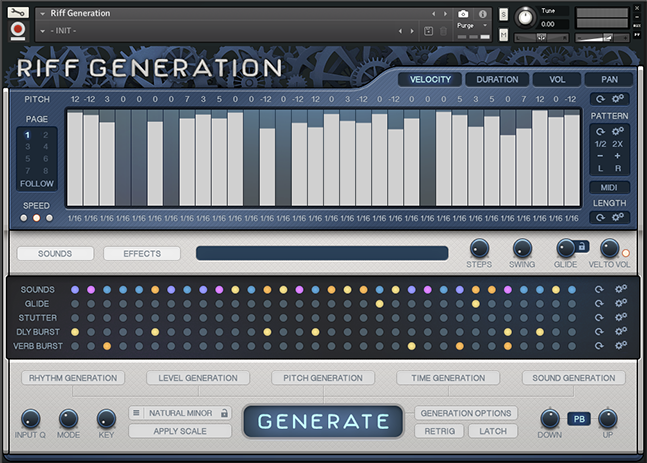Viewport: 647px width, 463px height.
Task: Click the pattern plus button
Action: tap(617, 156)
